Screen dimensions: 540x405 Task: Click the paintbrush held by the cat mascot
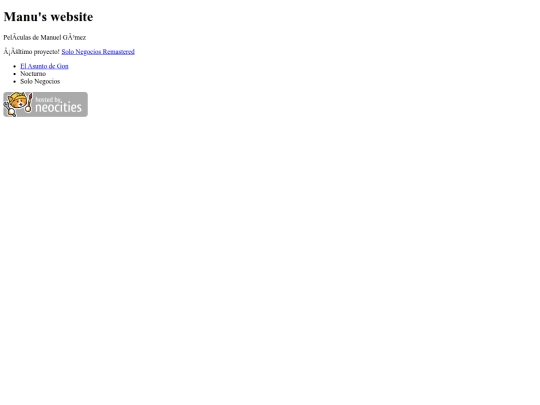point(29,102)
